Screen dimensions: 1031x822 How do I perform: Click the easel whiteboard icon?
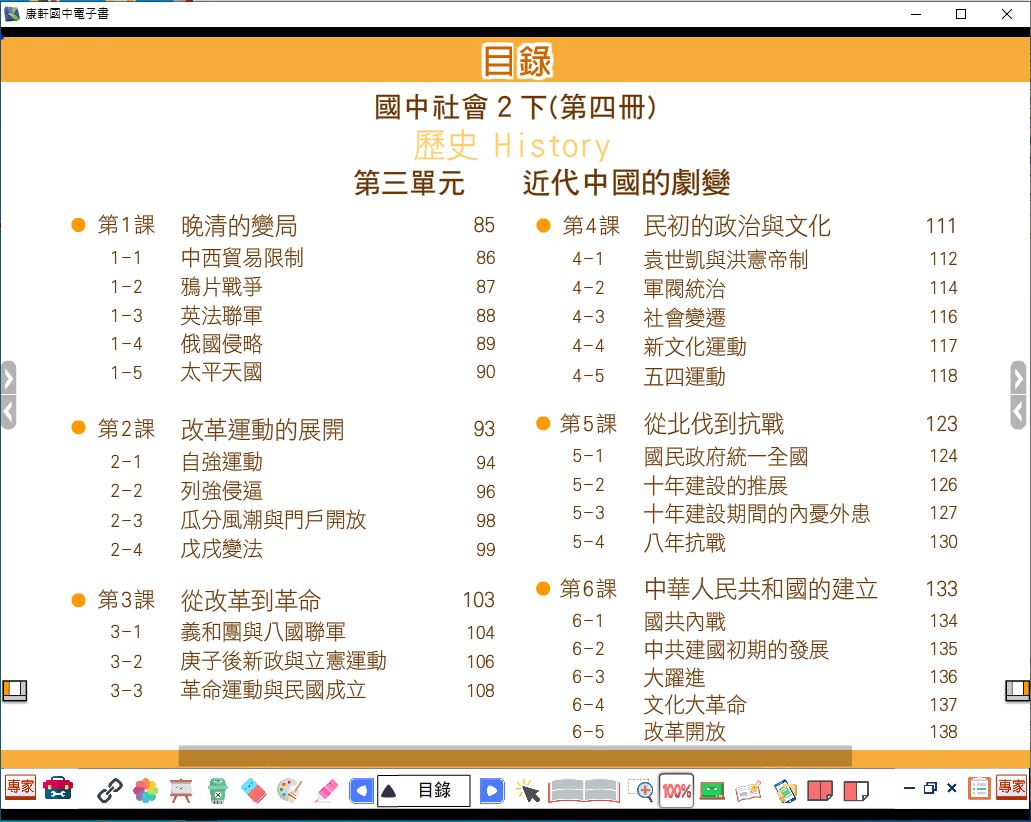tap(181, 791)
